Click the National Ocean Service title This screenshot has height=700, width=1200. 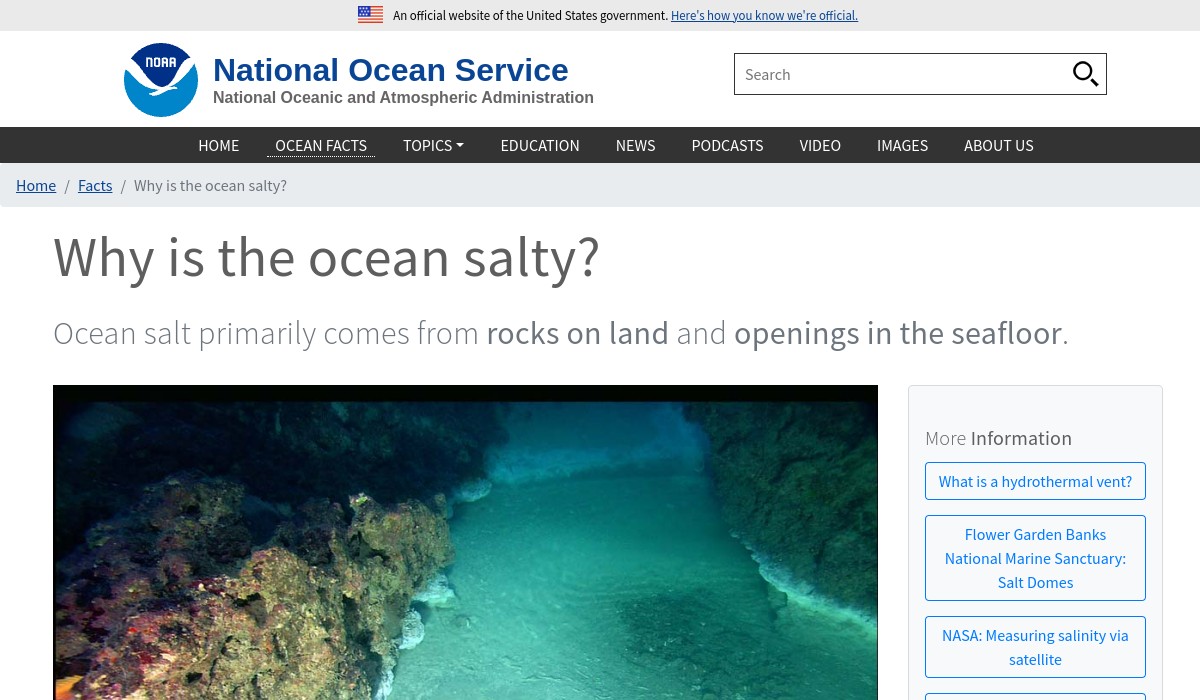tap(390, 70)
